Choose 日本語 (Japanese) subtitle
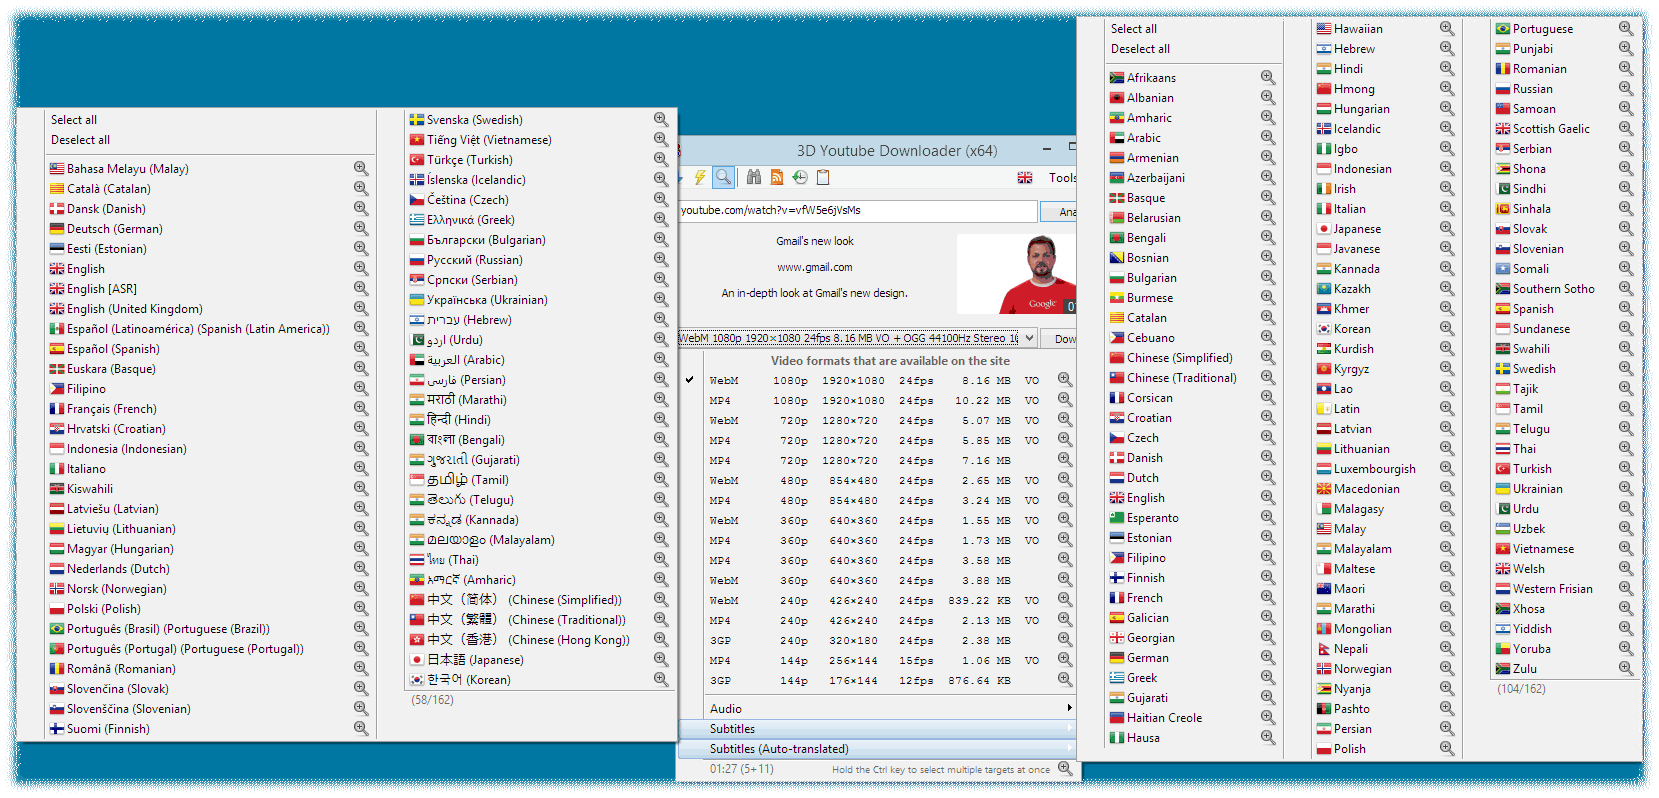Image resolution: width=1659 pixels, height=798 pixels. click(x=540, y=660)
